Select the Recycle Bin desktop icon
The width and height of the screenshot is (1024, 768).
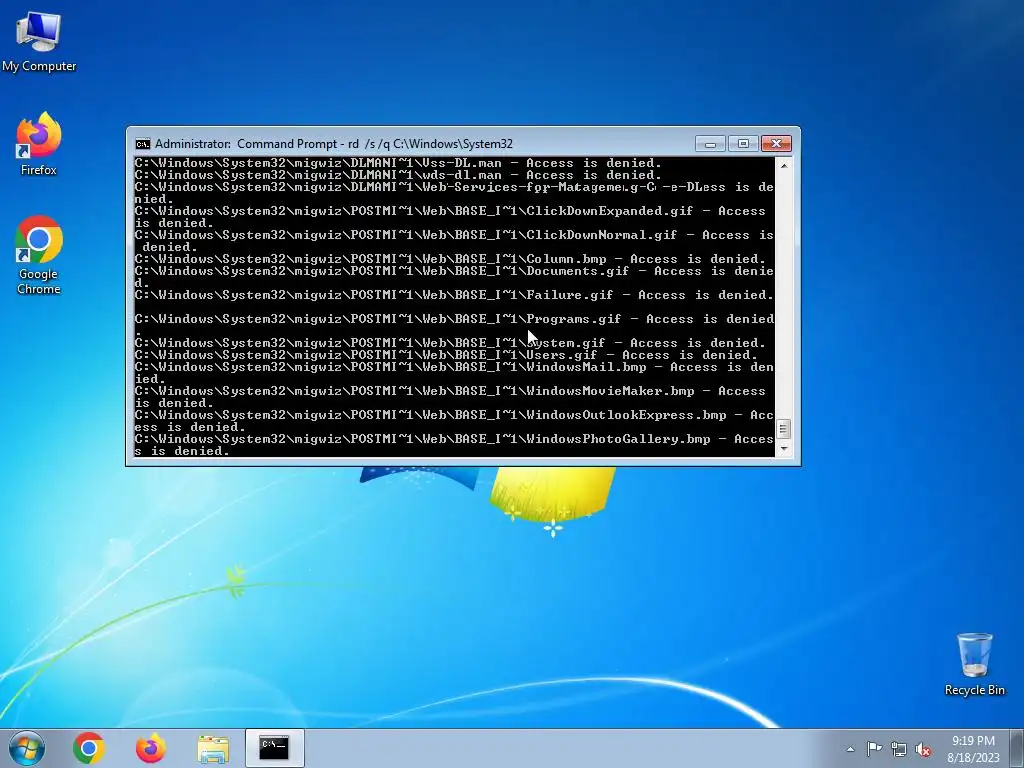[974, 664]
